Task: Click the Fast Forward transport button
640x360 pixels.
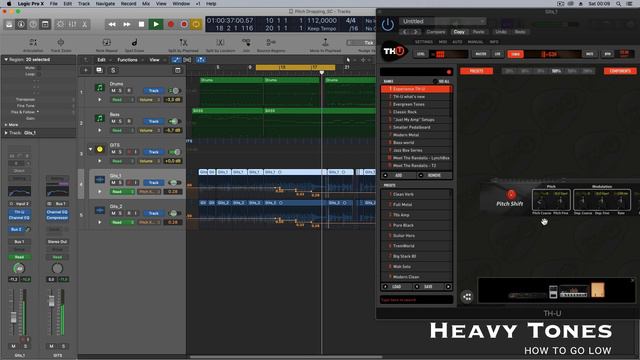Action: tap(127, 24)
